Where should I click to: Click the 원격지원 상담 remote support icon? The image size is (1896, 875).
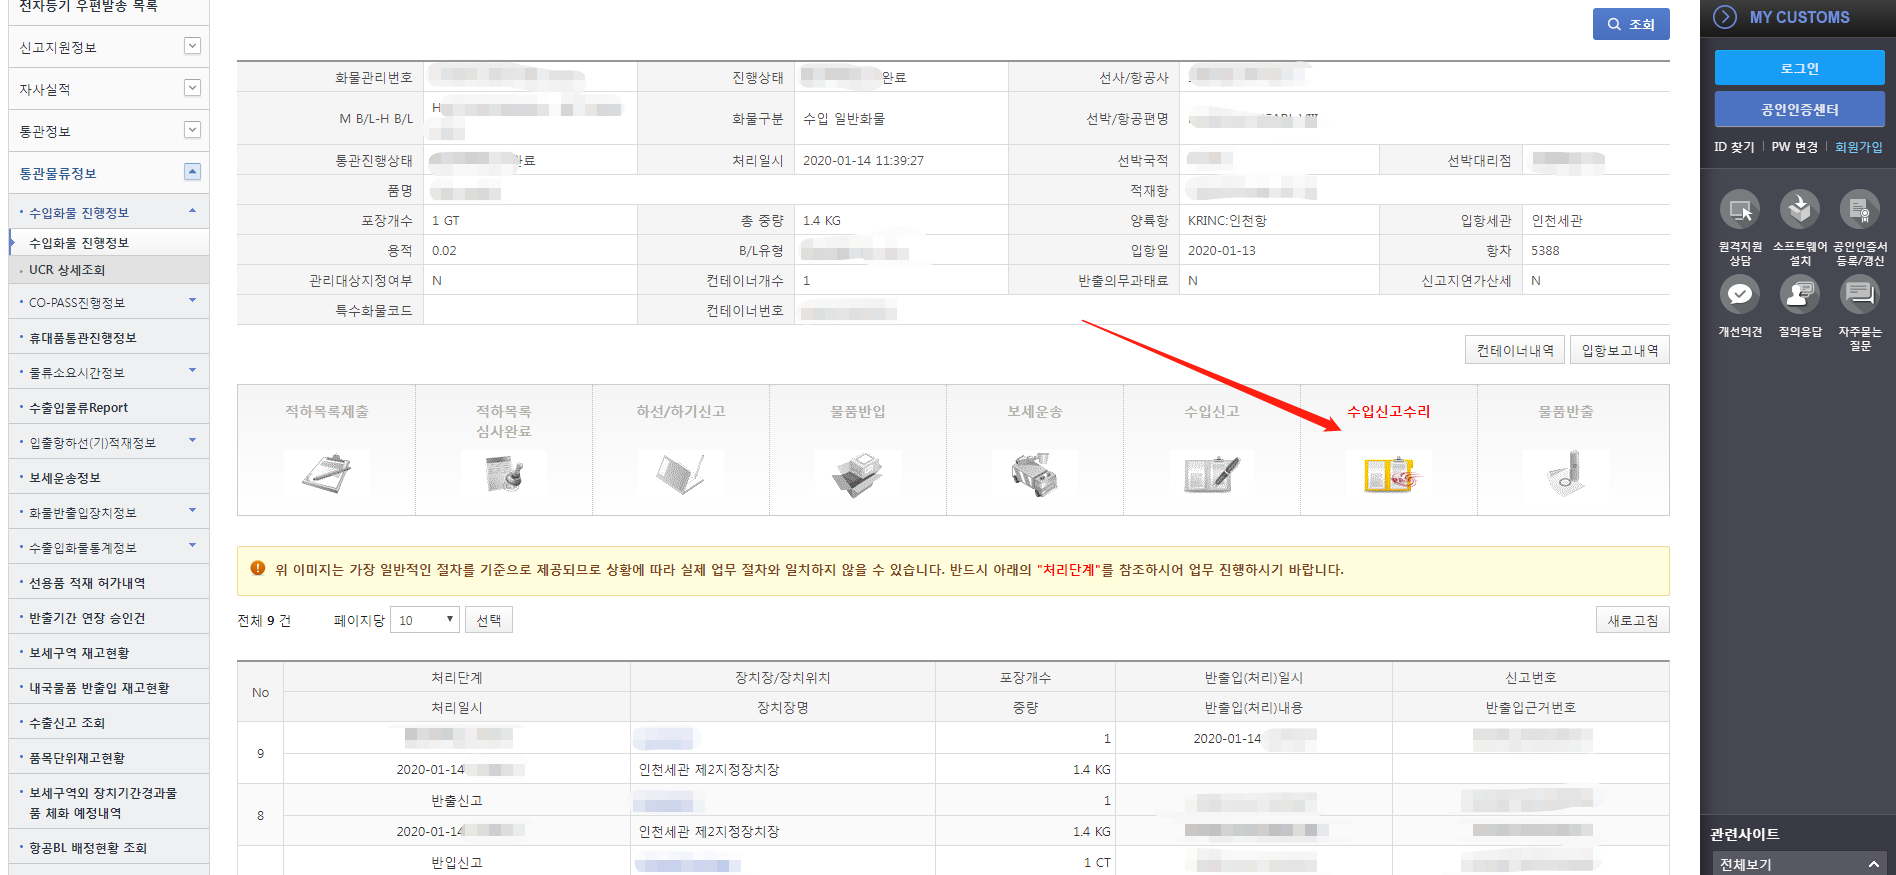[1740, 211]
